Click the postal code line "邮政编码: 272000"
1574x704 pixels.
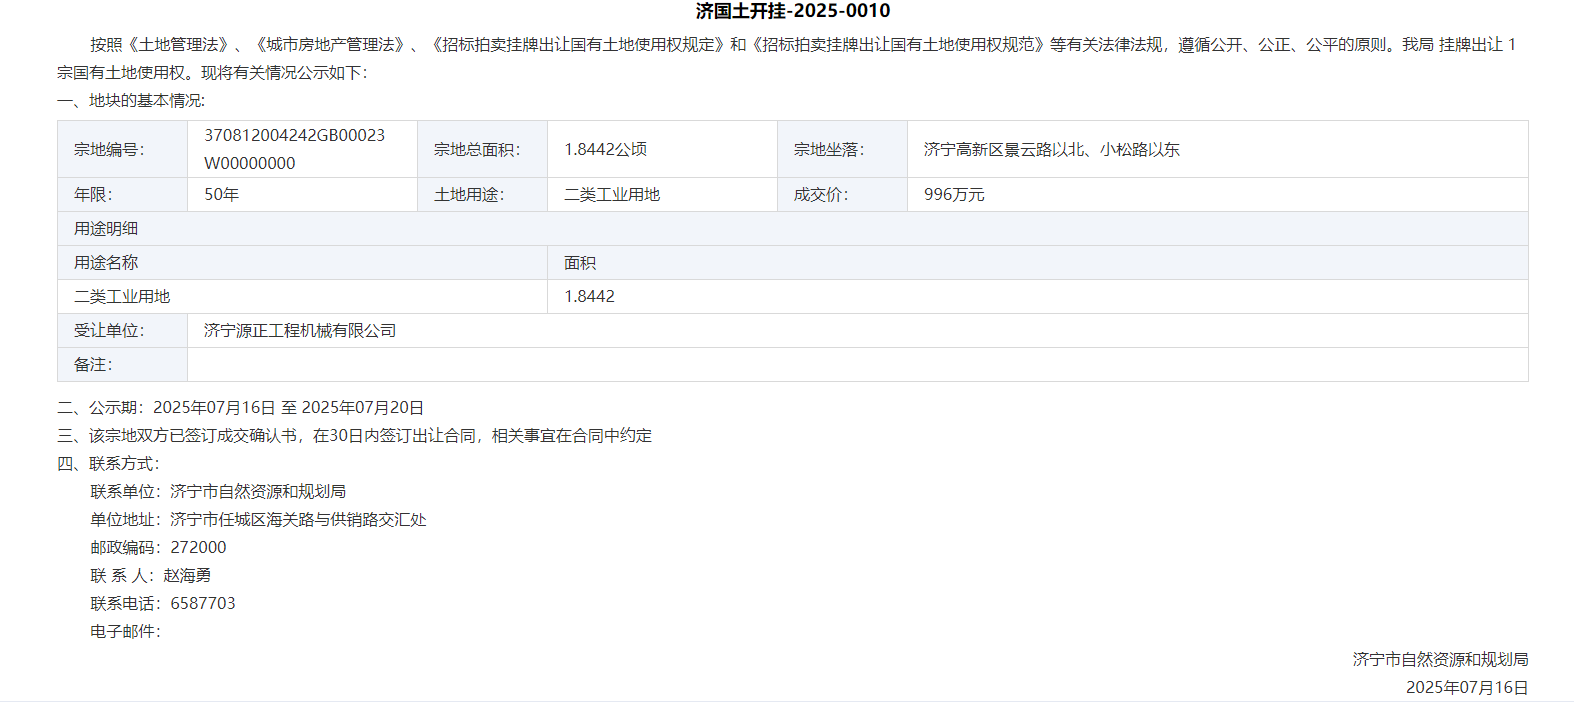click(158, 548)
